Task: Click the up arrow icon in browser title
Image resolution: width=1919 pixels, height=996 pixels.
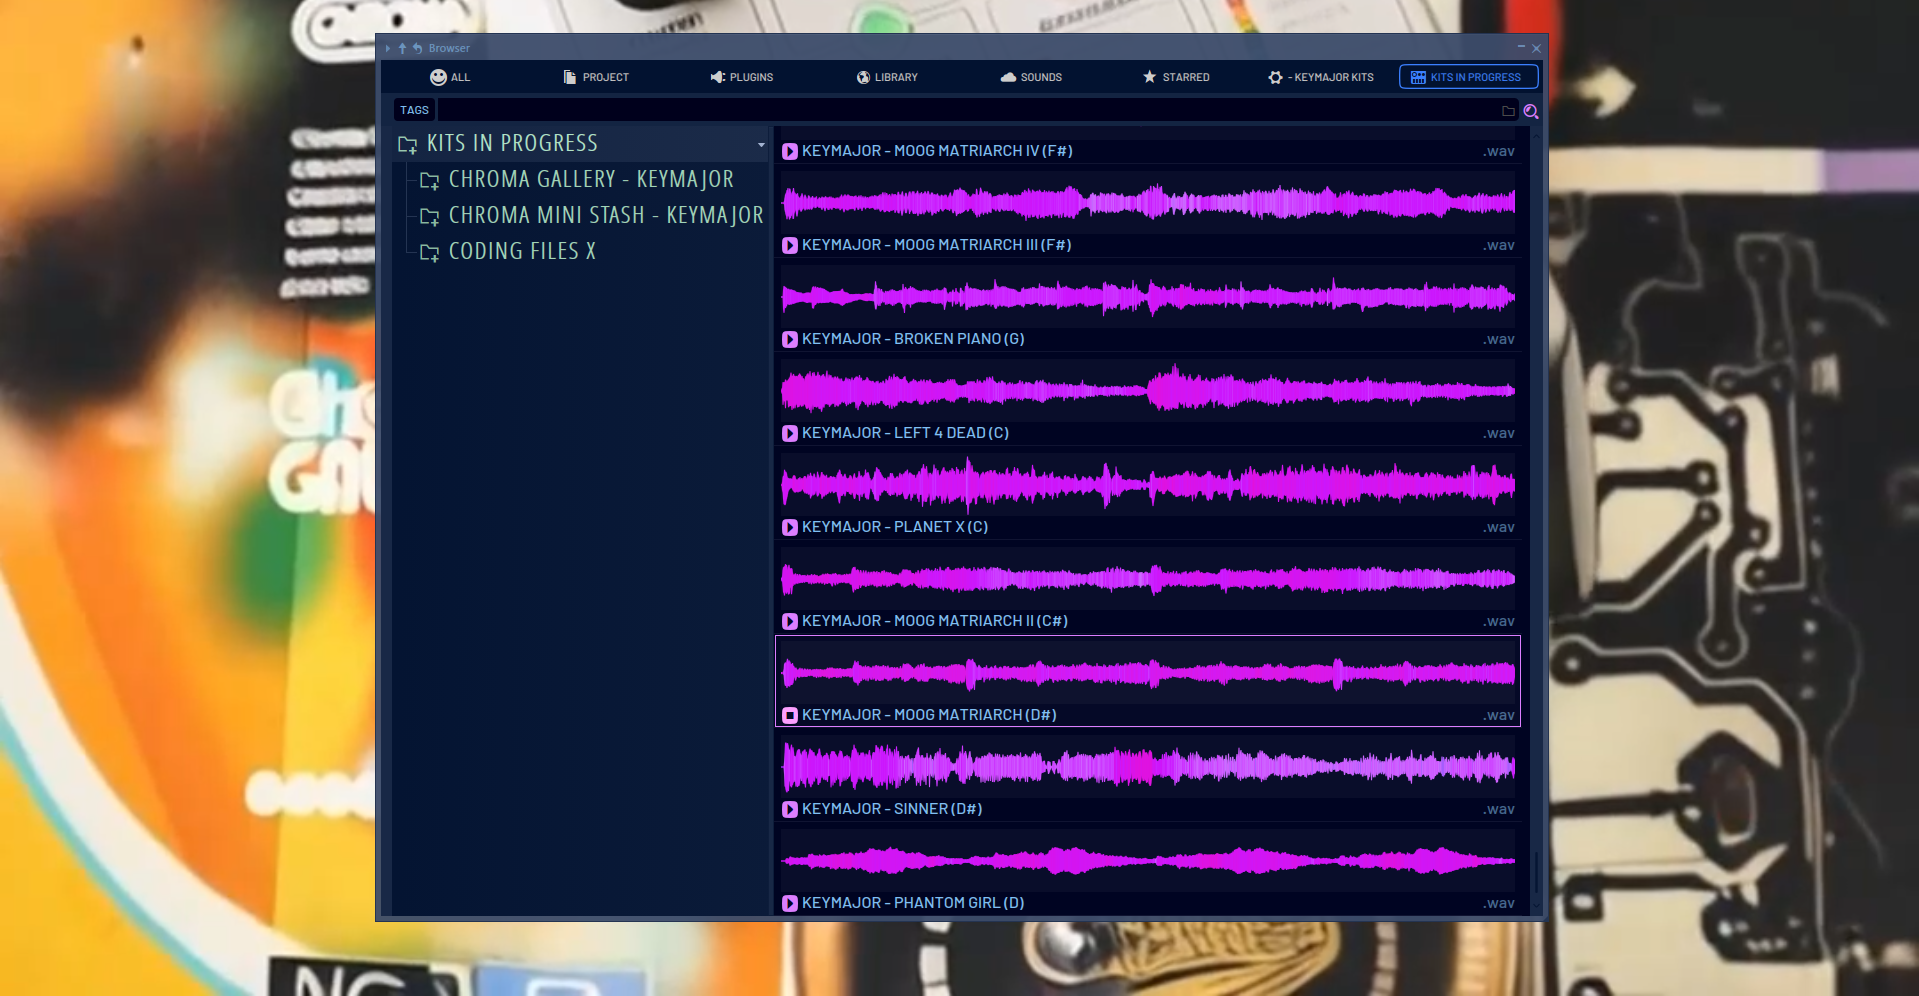Action: [x=402, y=48]
